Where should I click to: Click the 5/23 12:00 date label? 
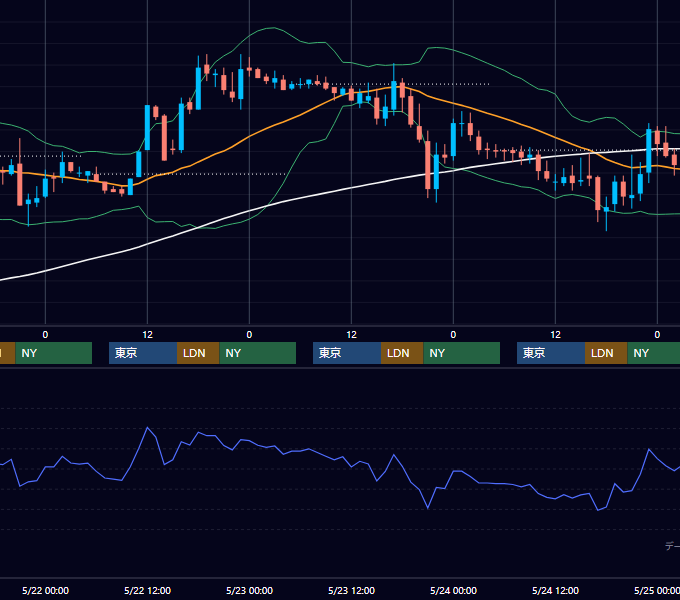pyautogui.click(x=351, y=590)
